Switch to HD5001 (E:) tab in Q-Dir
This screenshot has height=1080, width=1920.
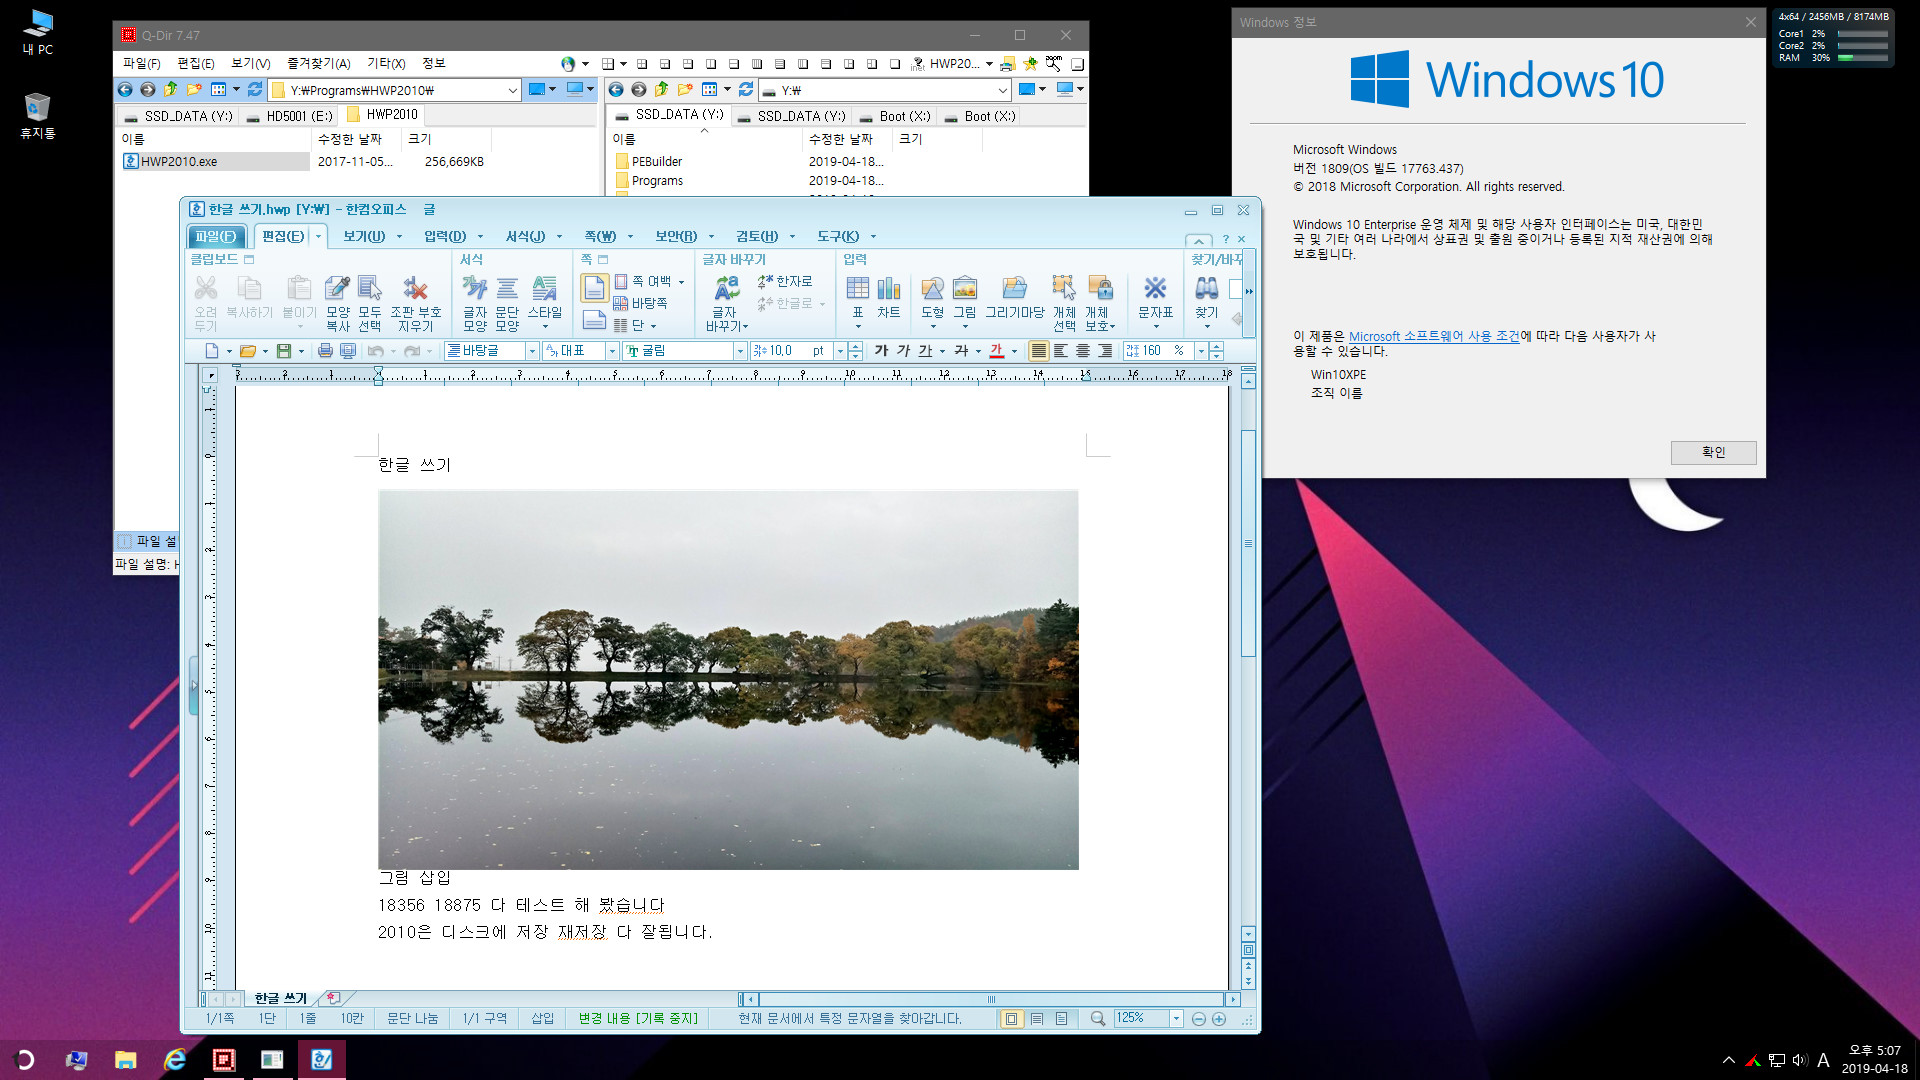(x=289, y=116)
